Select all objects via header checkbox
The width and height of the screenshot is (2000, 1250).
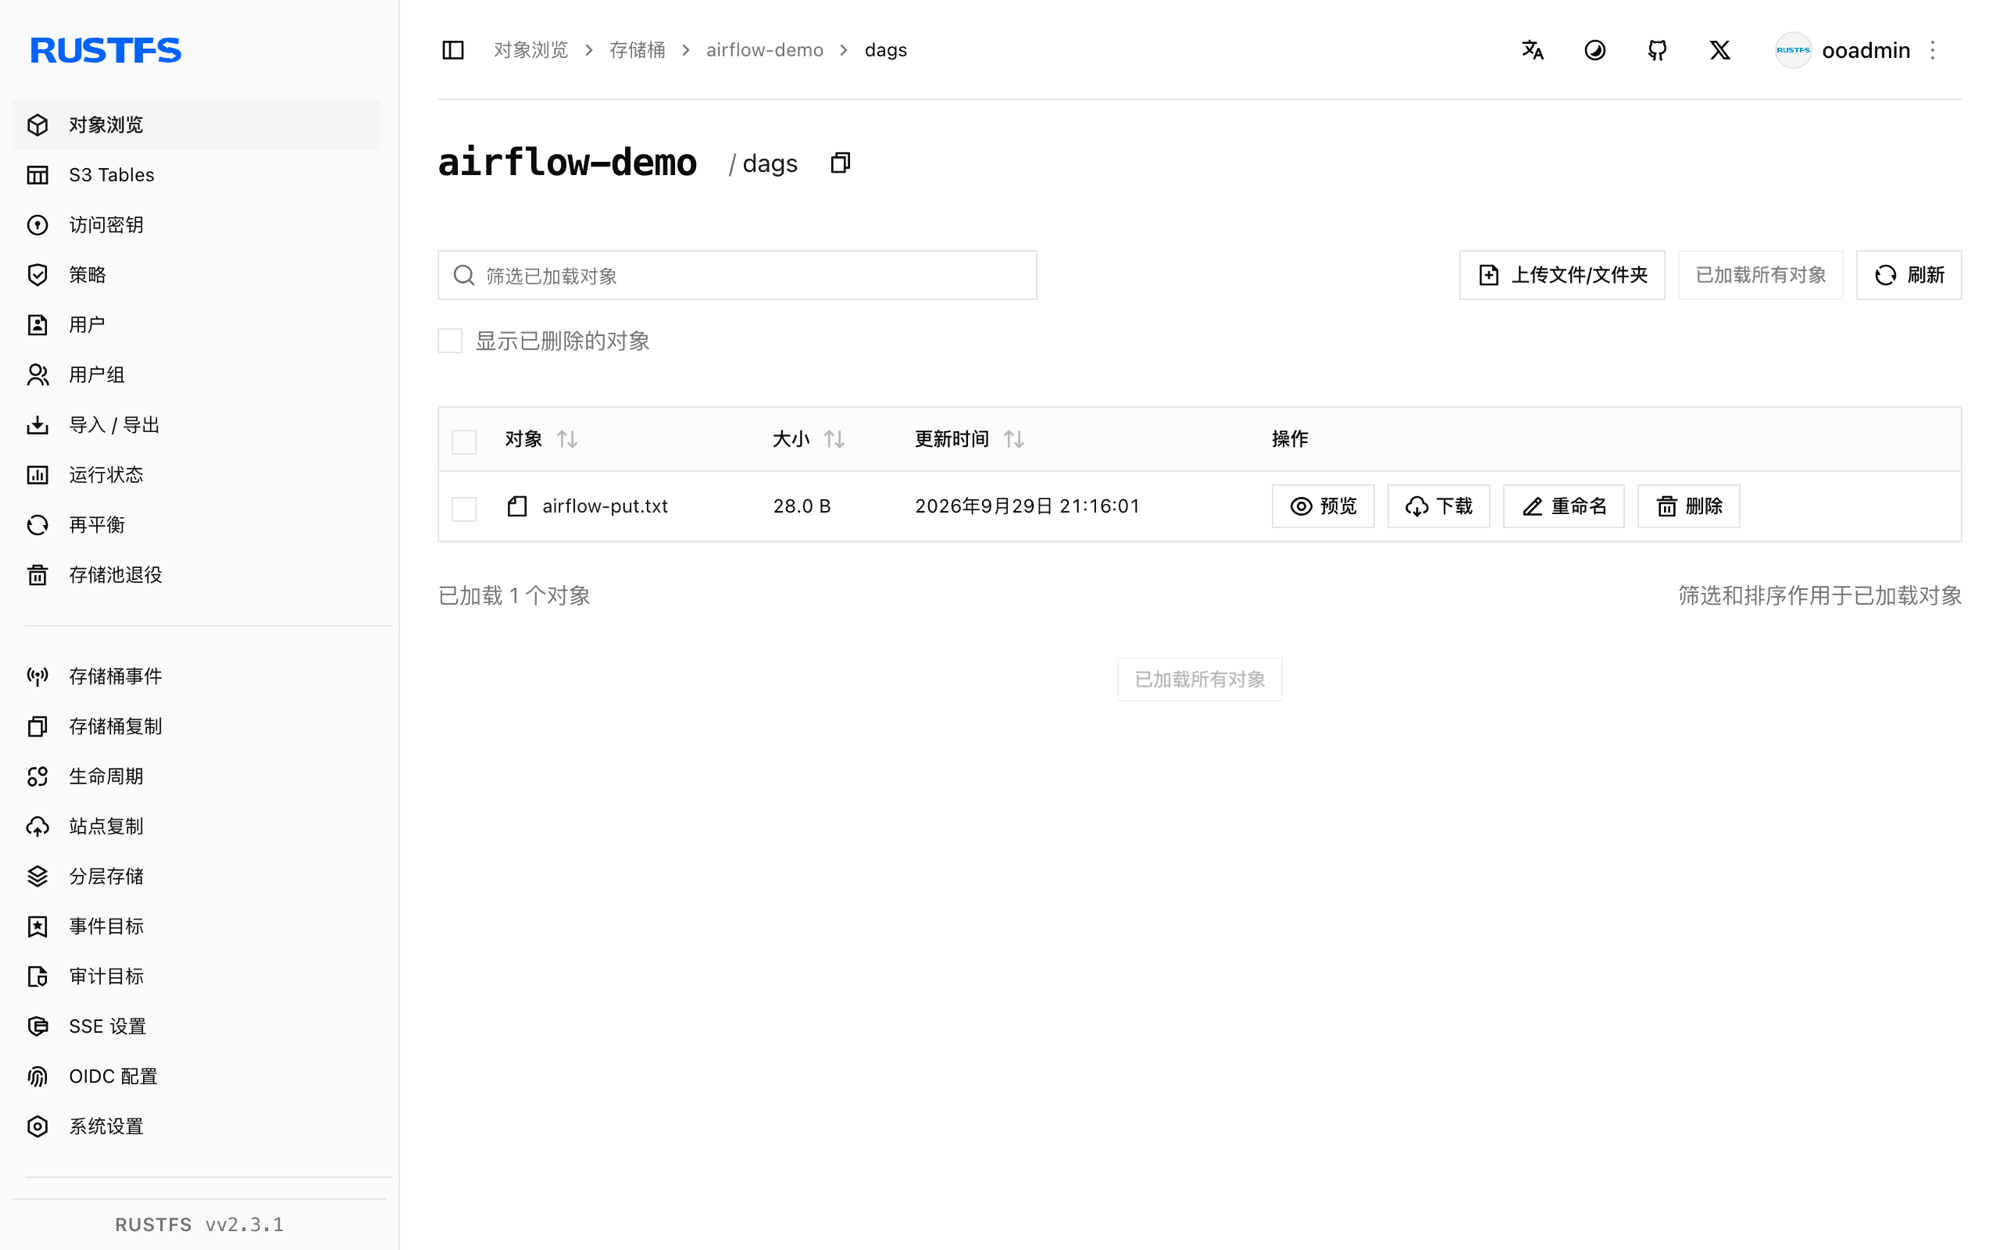[464, 441]
